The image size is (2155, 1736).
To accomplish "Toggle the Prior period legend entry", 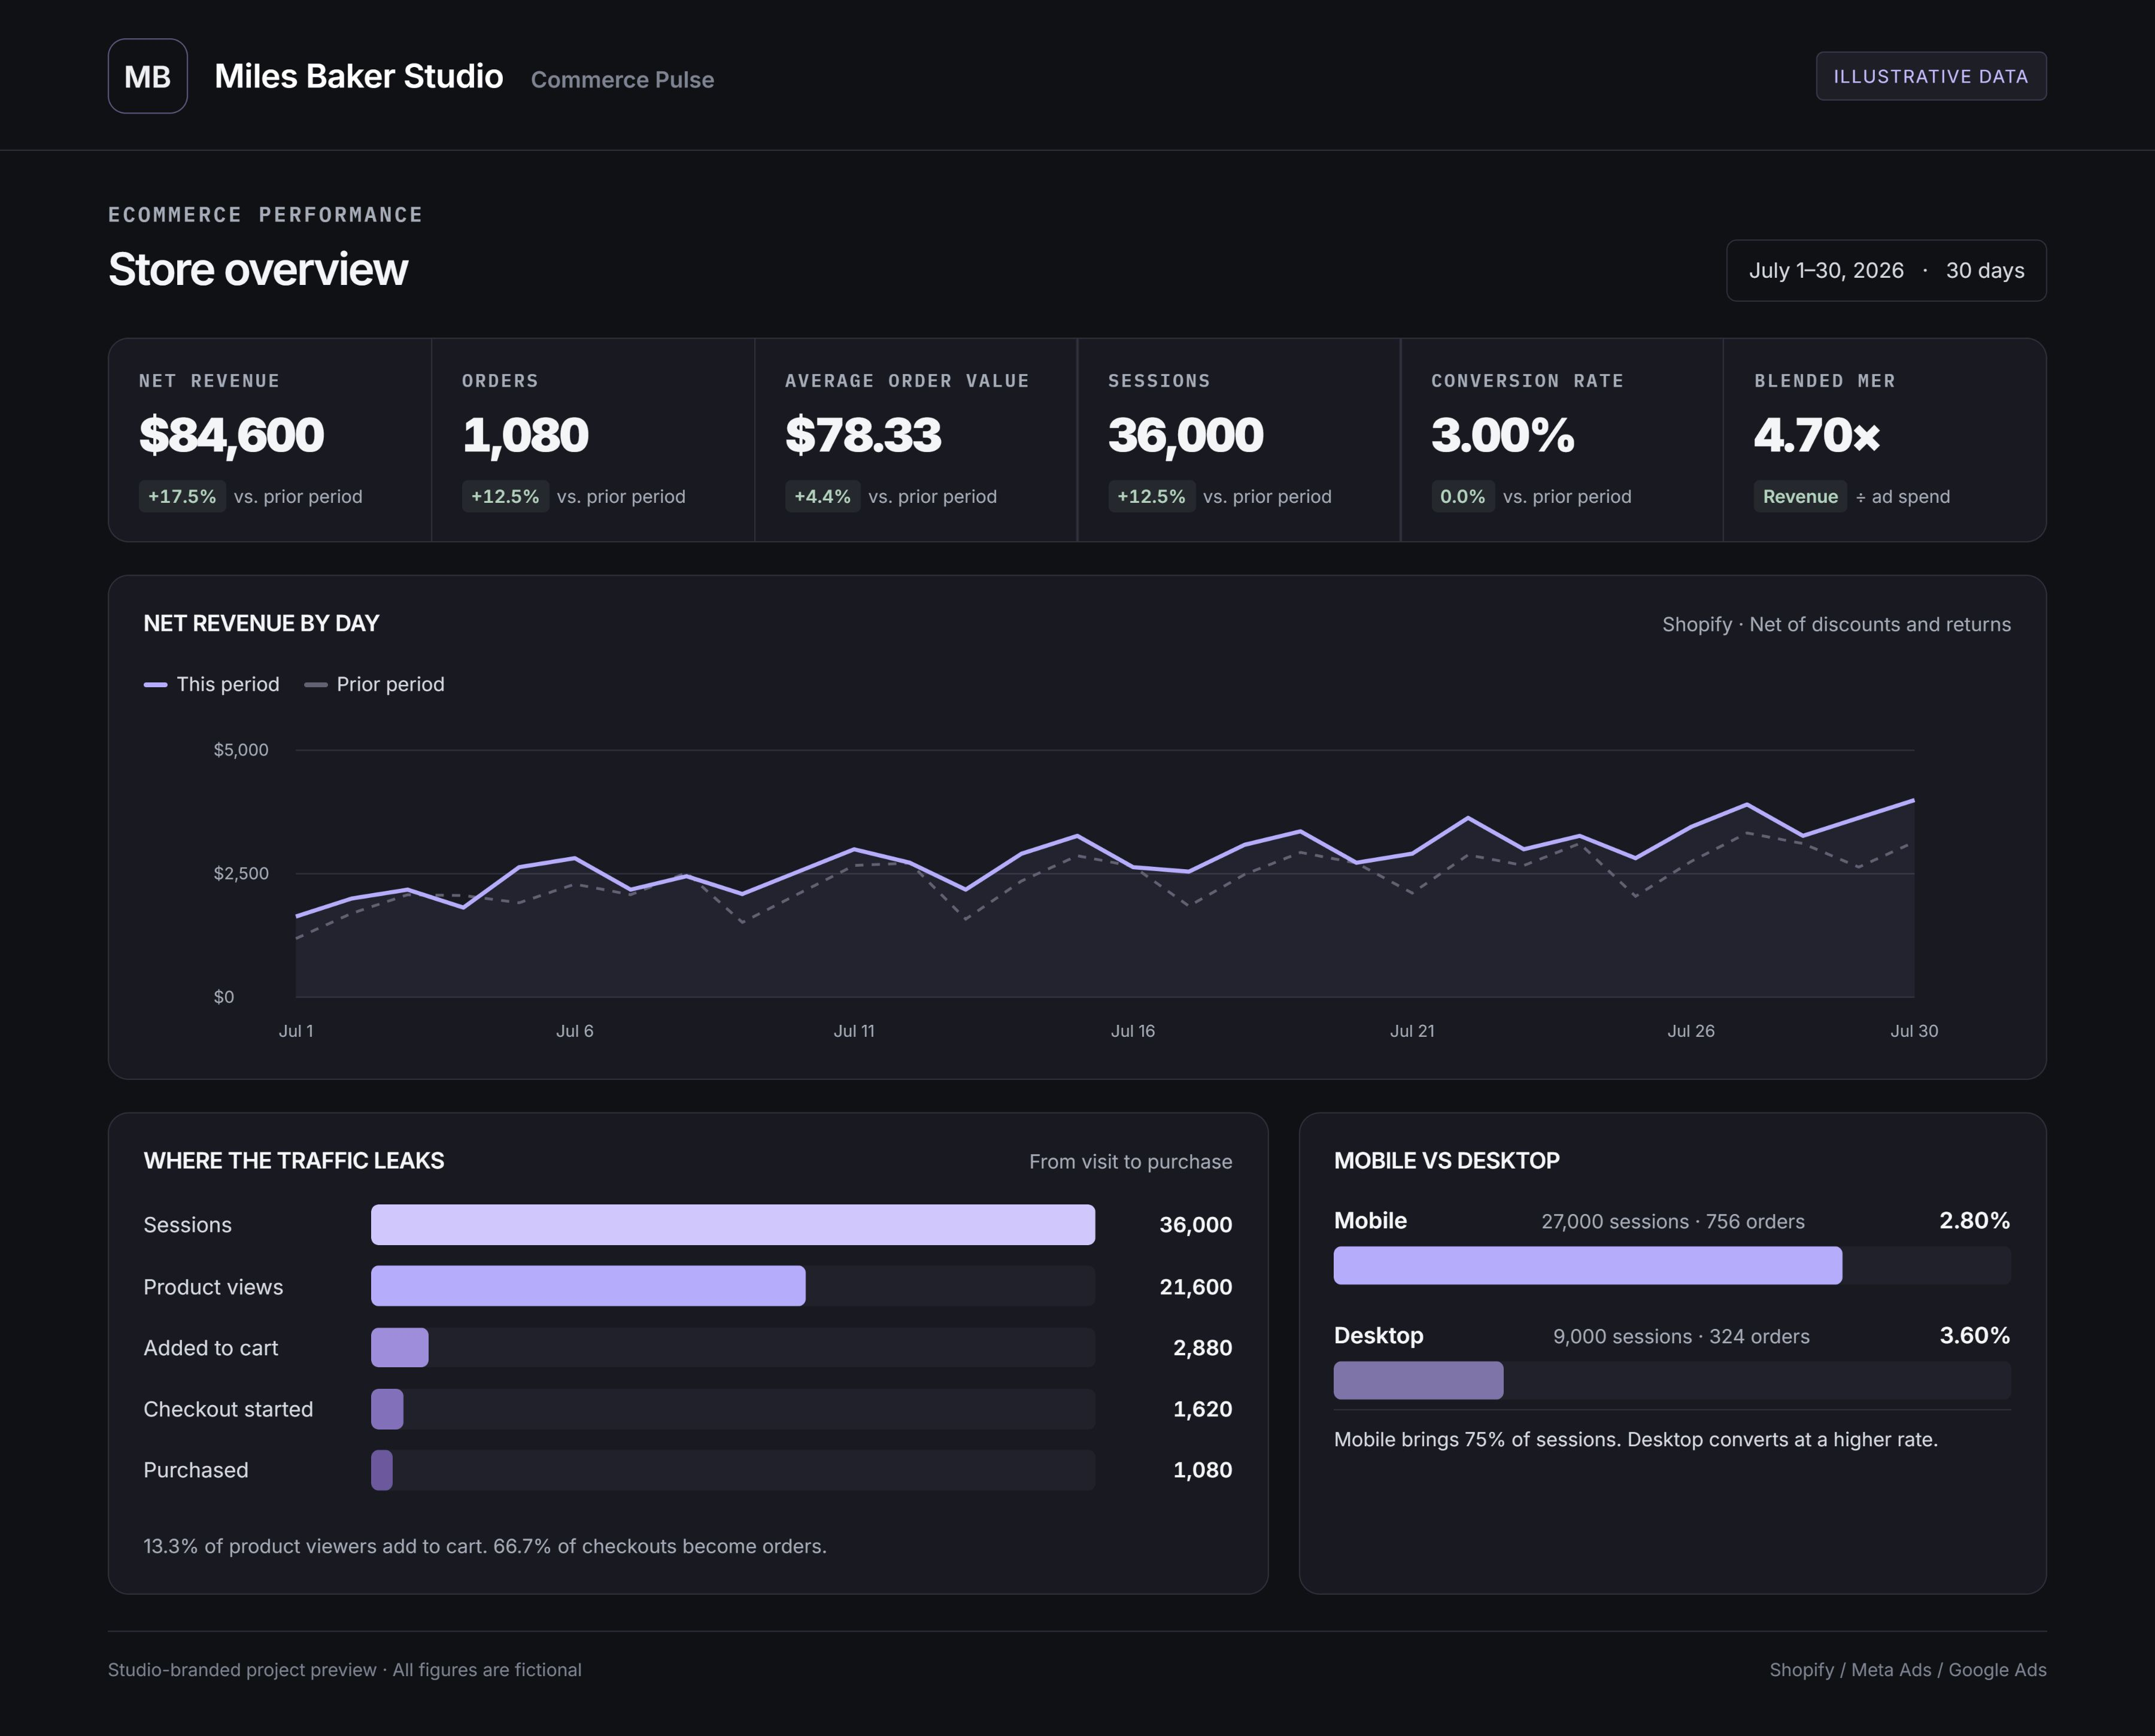I will click(374, 684).
